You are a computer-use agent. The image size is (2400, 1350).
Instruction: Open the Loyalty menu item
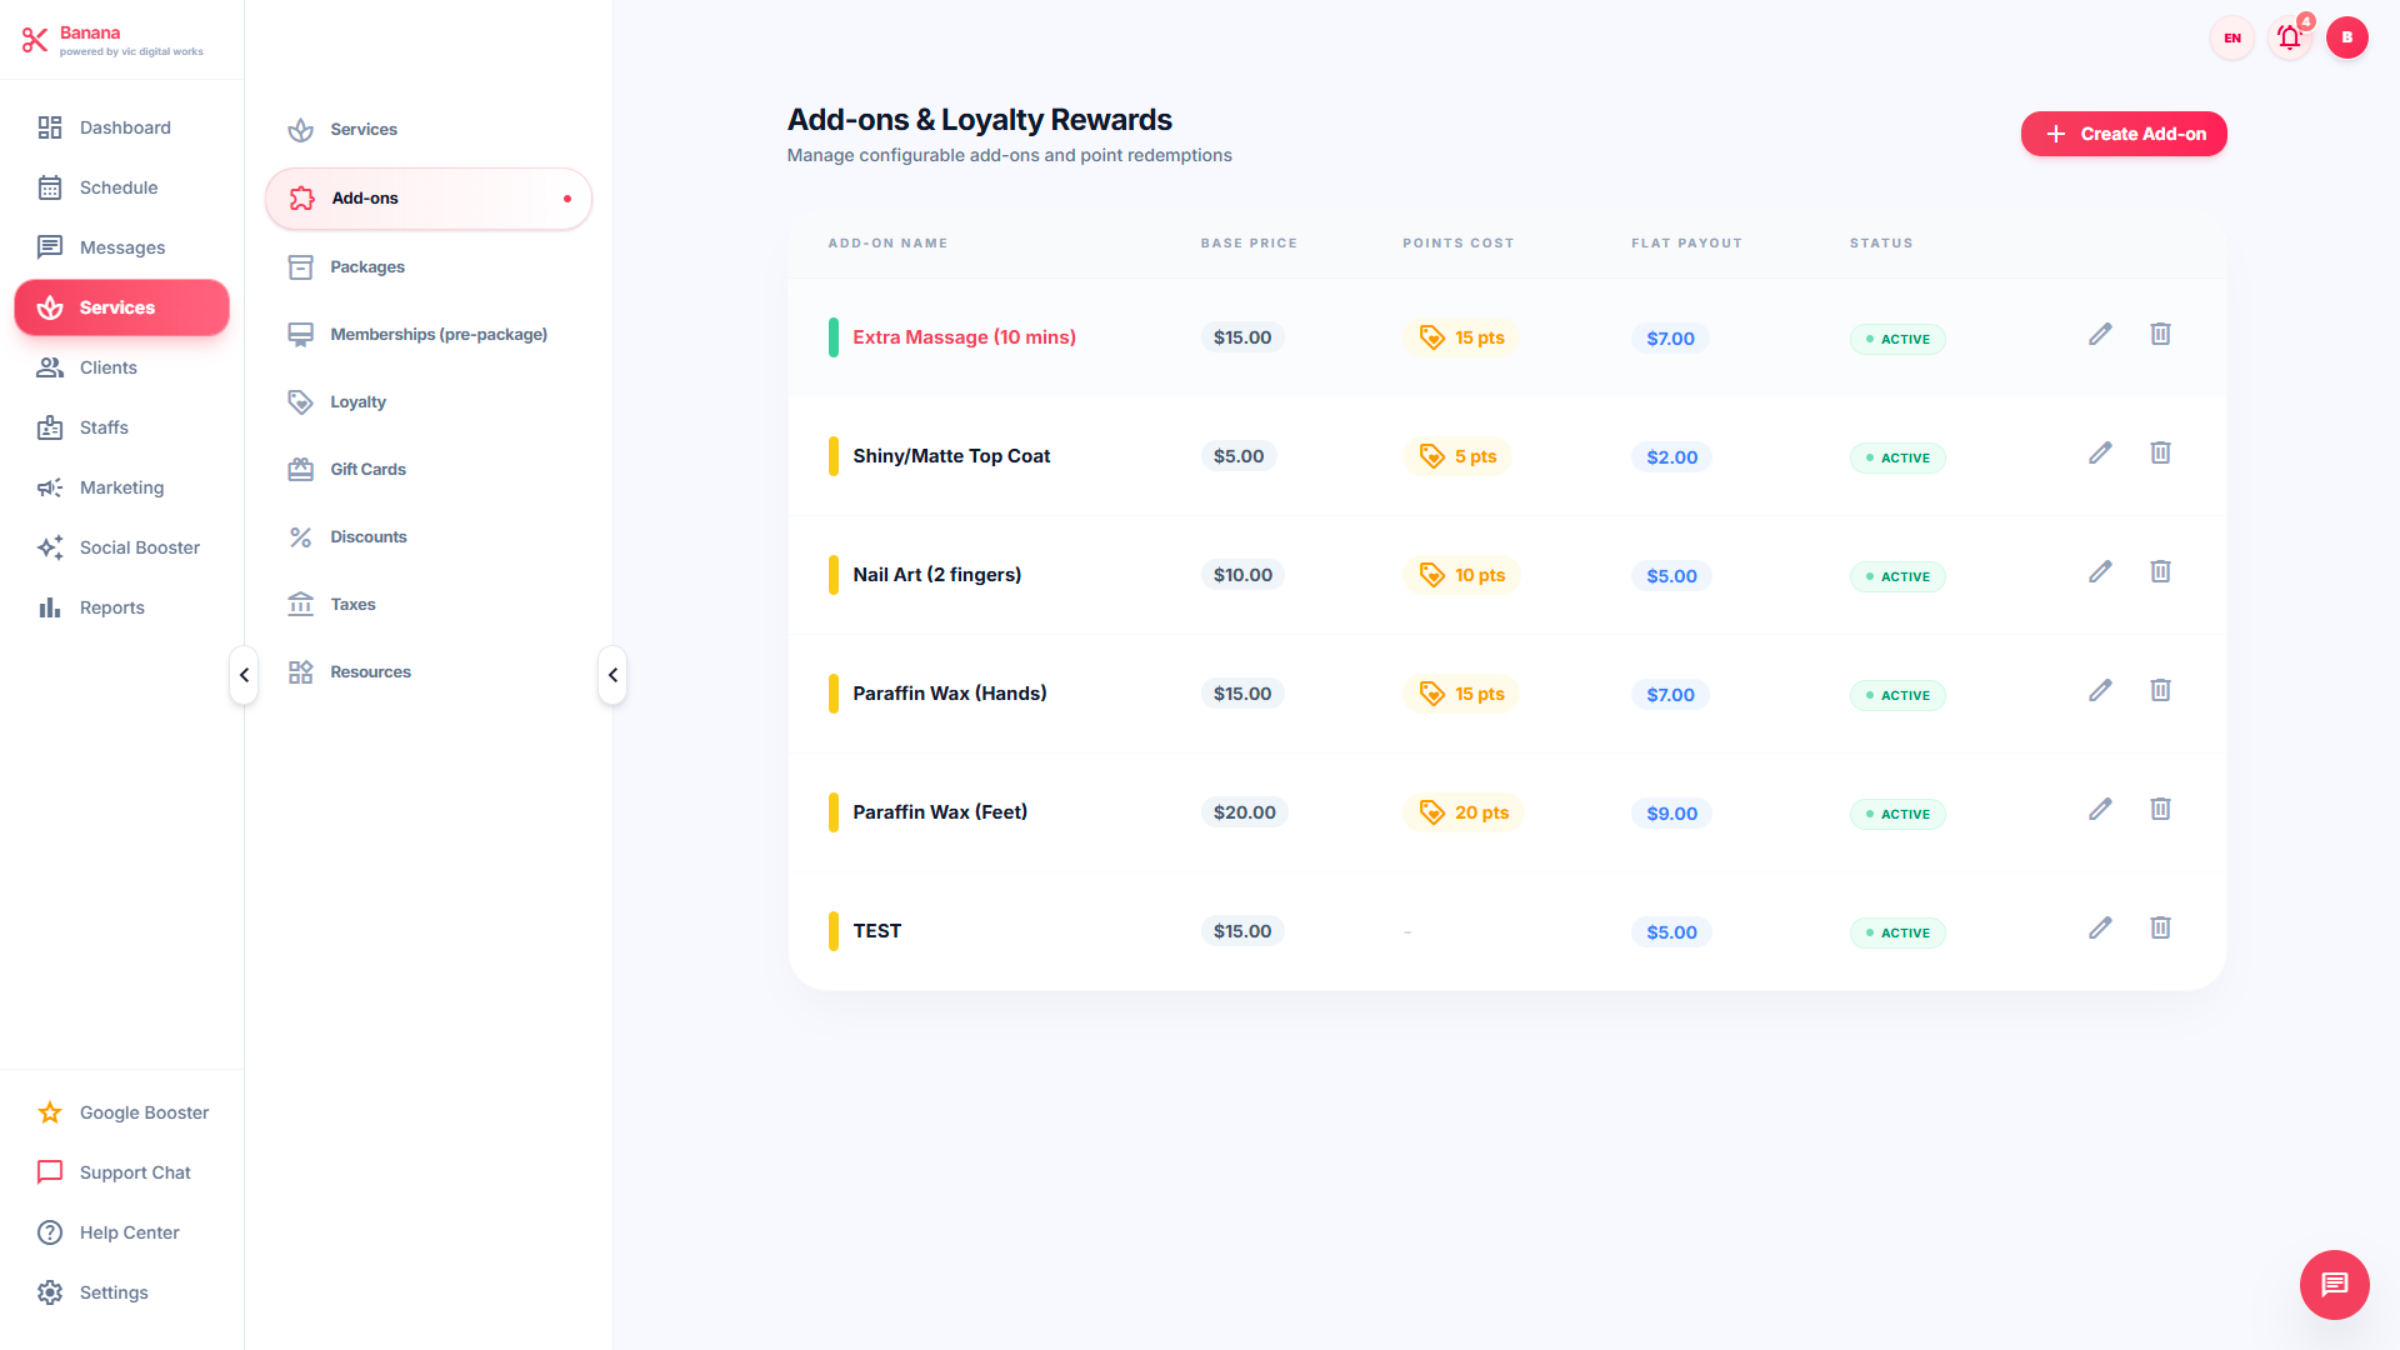click(x=358, y=401)
